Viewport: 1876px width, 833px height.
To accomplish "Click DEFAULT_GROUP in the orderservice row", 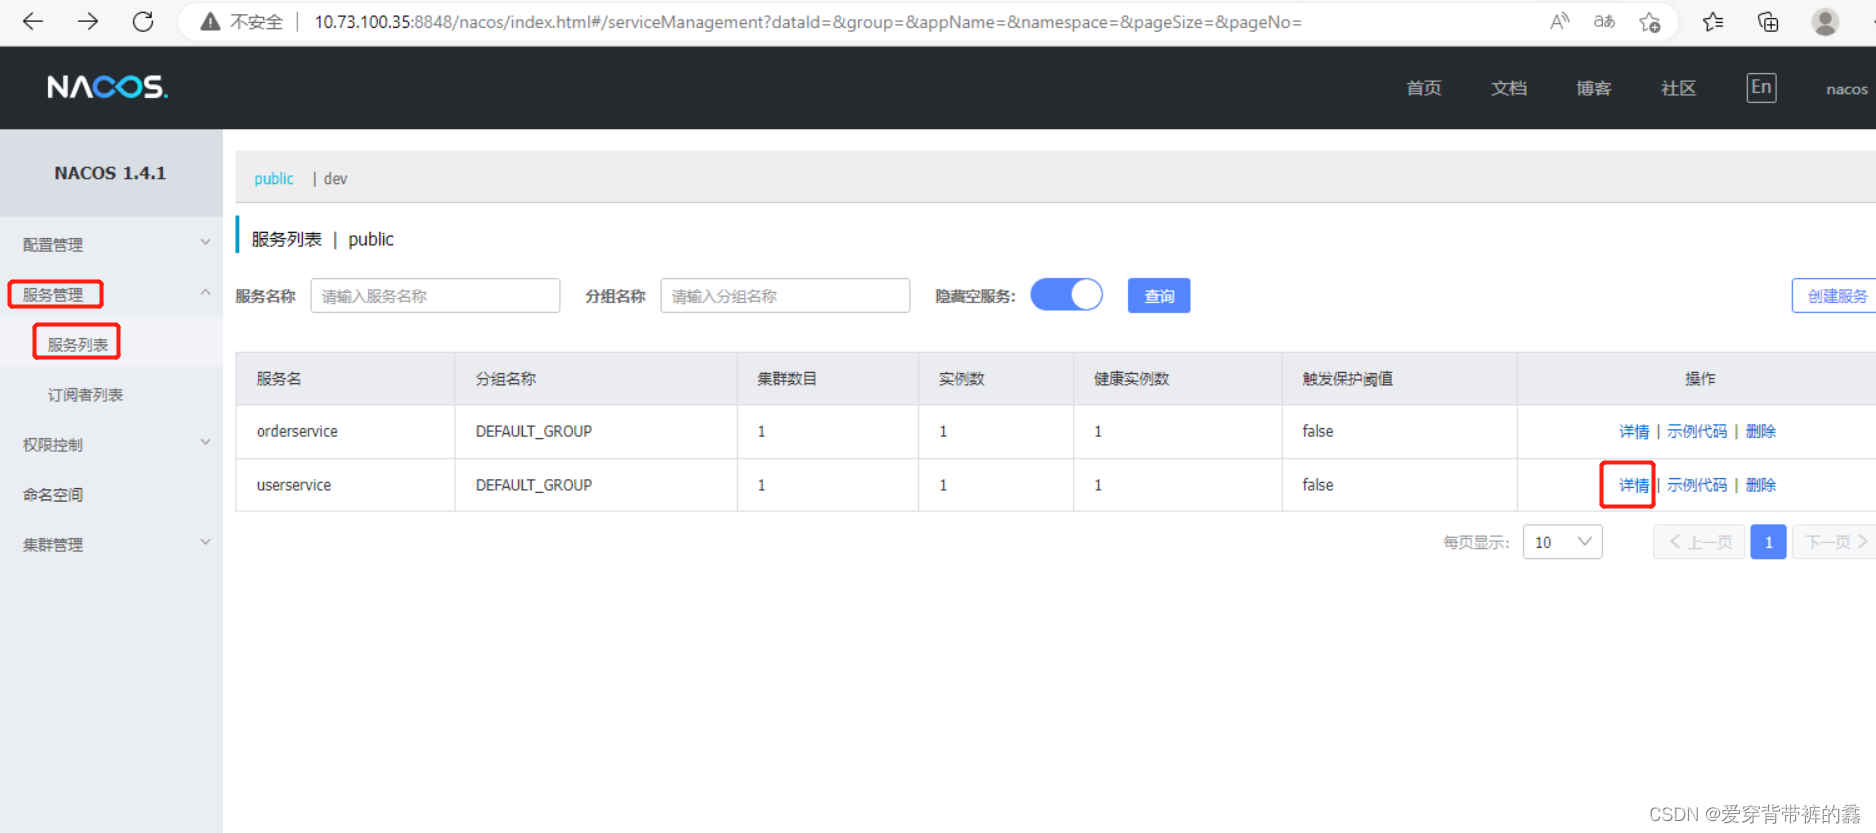I will (x=534, y=431).
